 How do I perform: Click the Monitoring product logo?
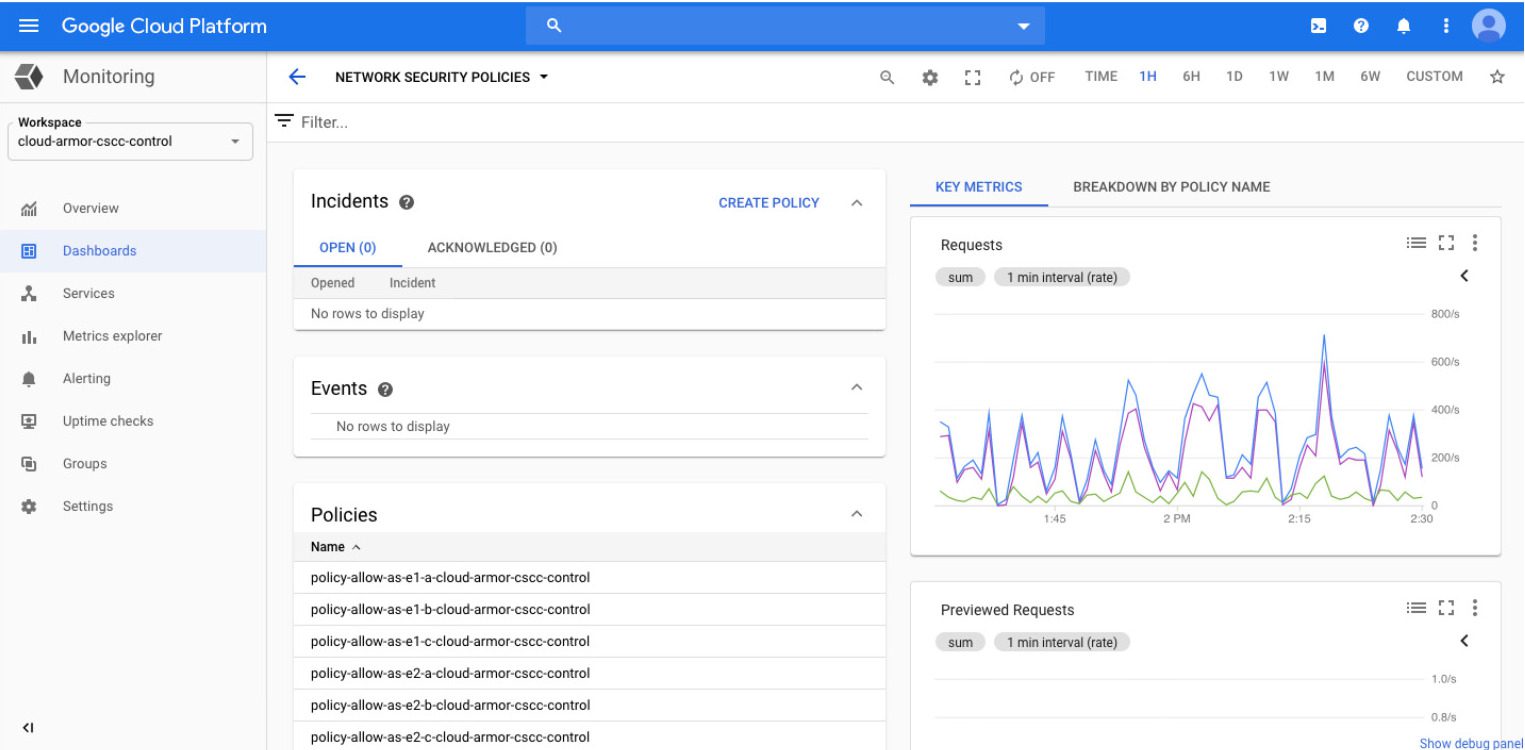pos(29,76)
